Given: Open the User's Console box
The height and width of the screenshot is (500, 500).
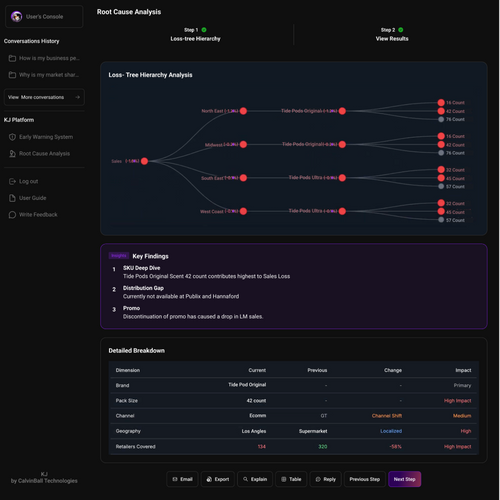Looking at the screenshot, I should click(x=44, y=16).
